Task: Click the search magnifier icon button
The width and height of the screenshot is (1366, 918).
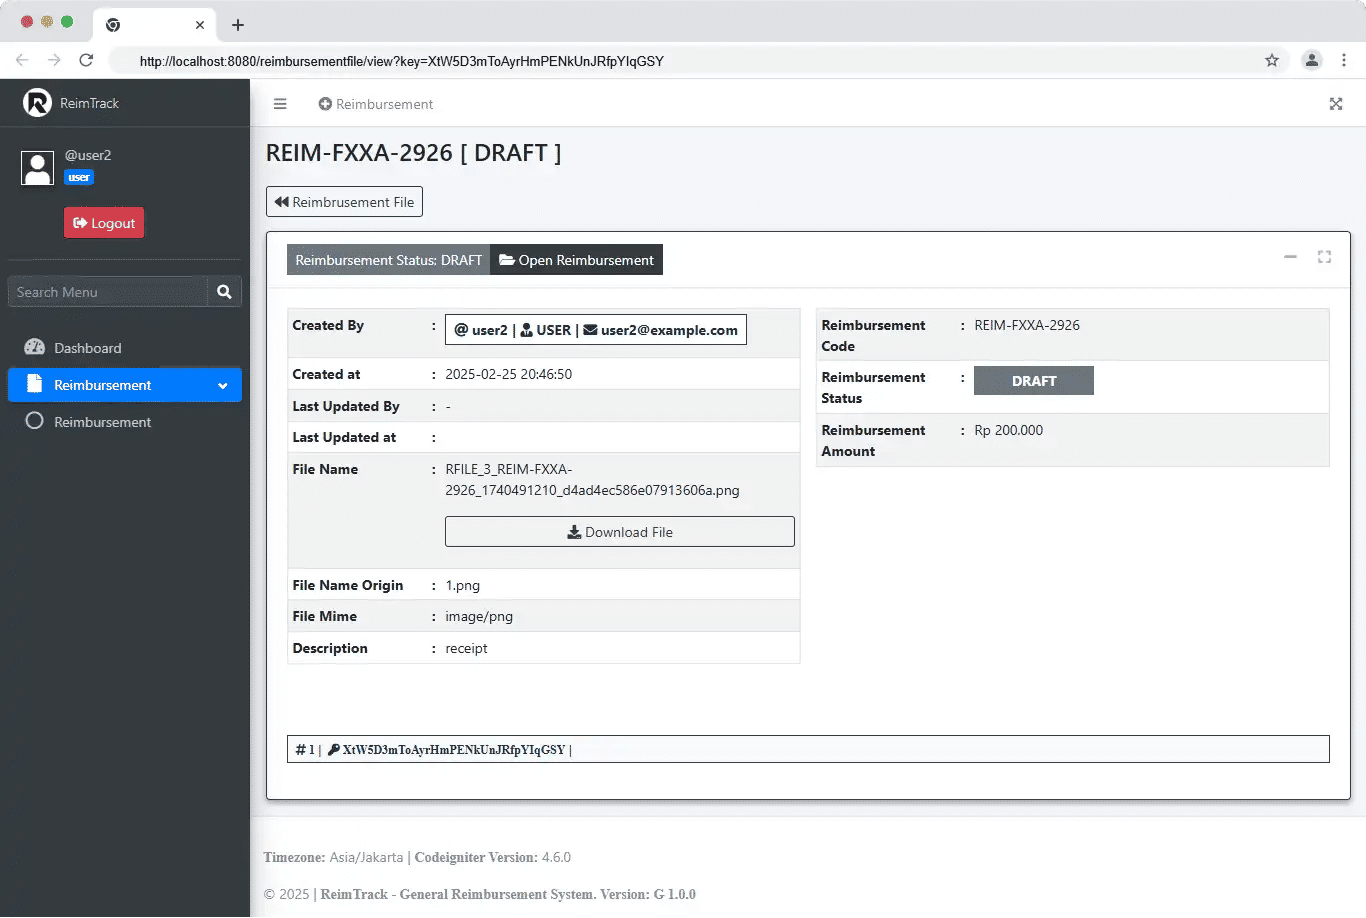Action: tap(224, 292)
